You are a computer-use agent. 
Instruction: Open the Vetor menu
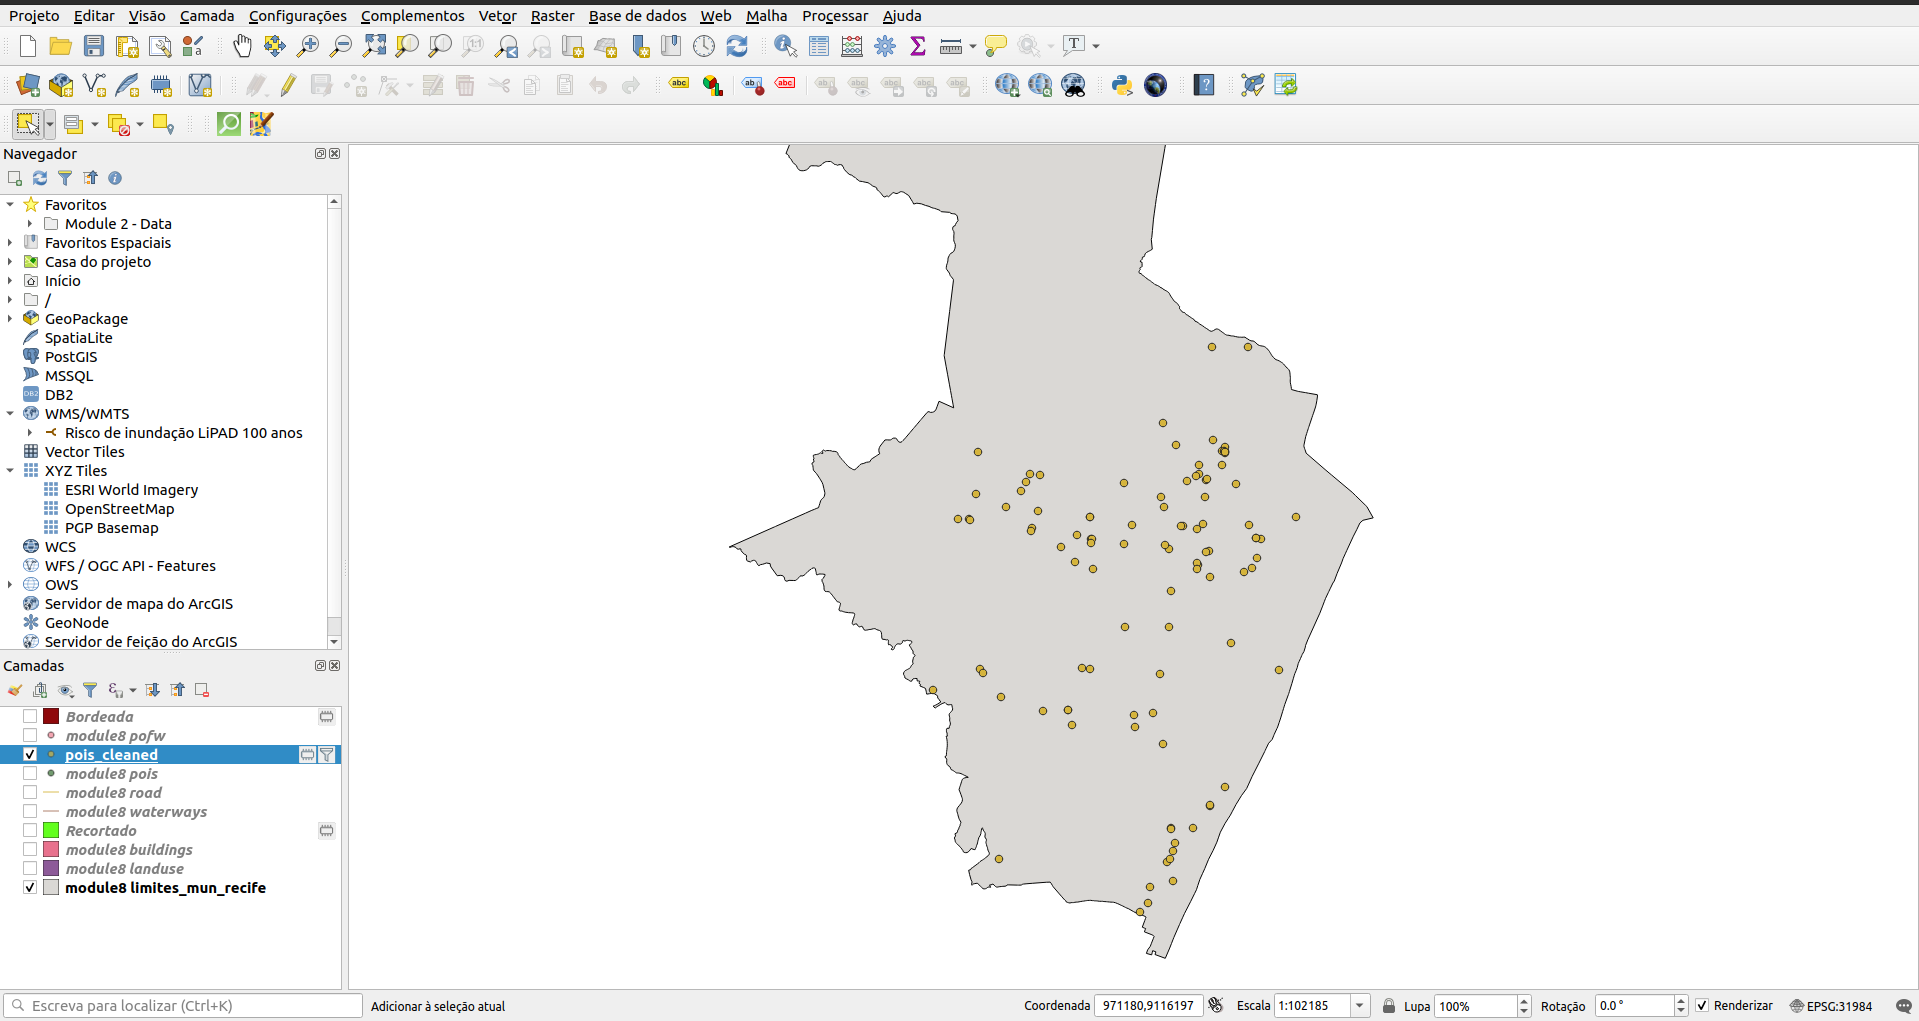point(497,16)
